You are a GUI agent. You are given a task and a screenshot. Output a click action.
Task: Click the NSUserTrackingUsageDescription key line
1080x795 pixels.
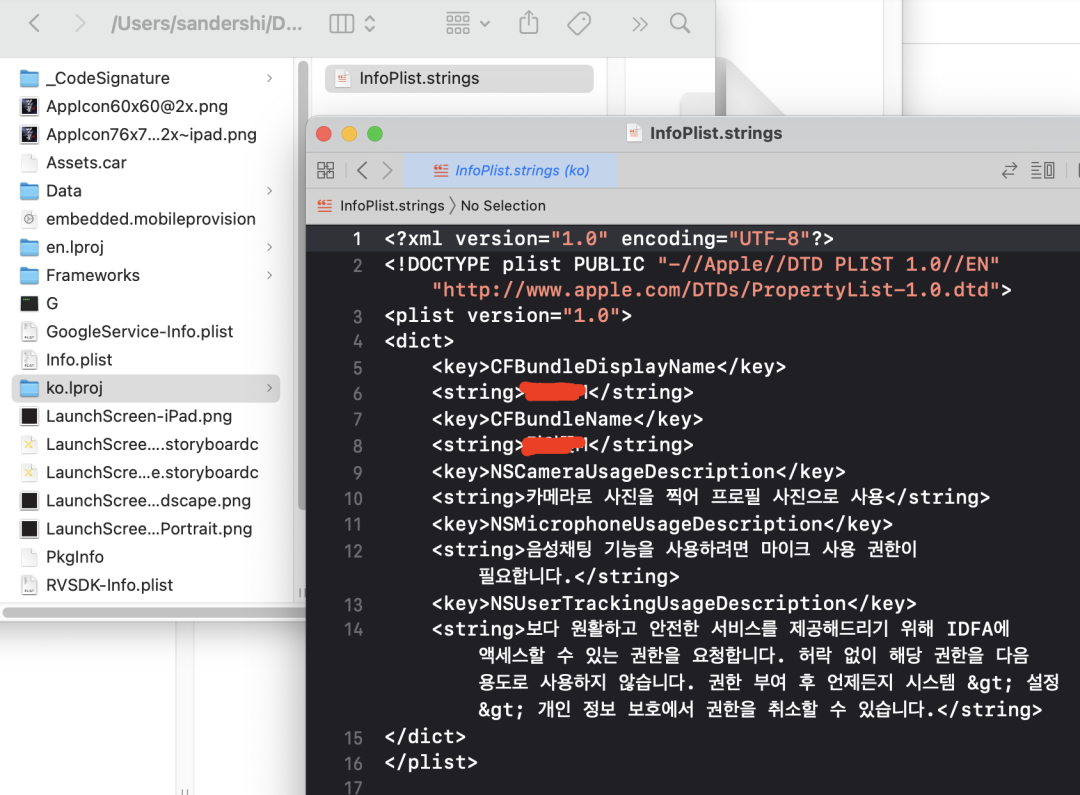tap(674, 603)
